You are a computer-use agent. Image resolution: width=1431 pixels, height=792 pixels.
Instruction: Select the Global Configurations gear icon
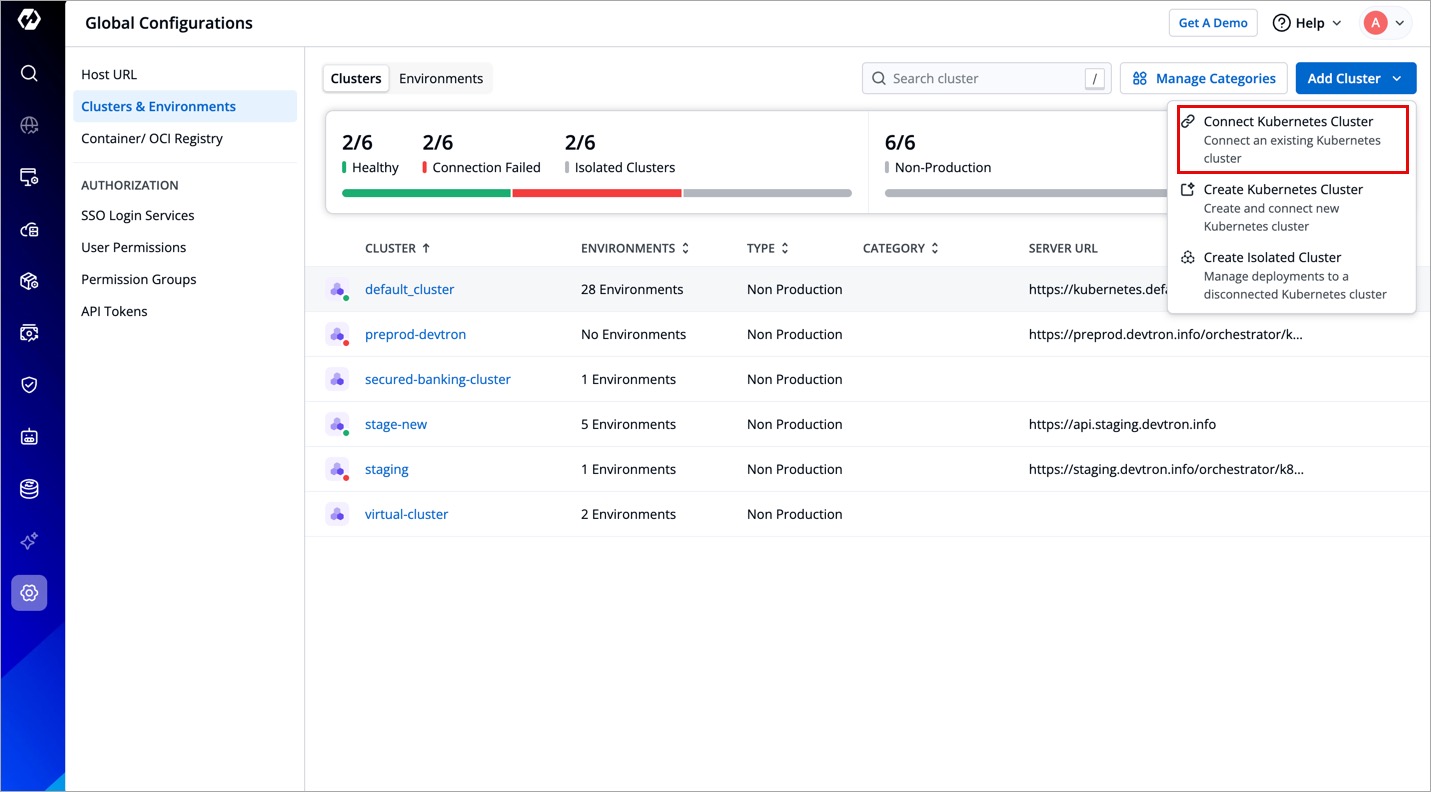coord(29,593)
